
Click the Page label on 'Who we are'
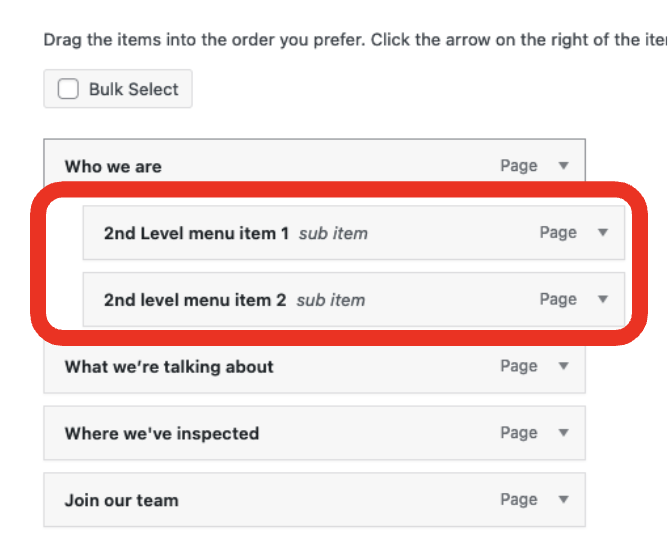pos(519,166)
